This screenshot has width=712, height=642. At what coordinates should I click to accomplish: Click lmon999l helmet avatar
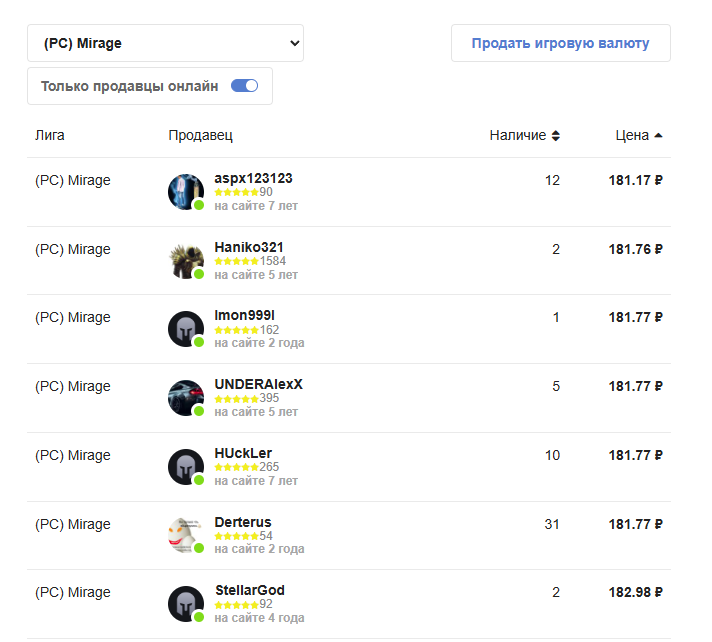[x=186, y=329]
